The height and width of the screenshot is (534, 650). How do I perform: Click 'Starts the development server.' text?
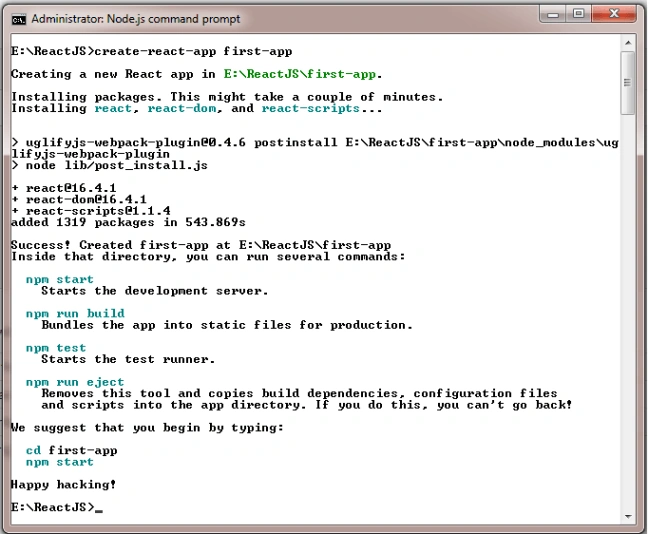click(x=155, y=291)
